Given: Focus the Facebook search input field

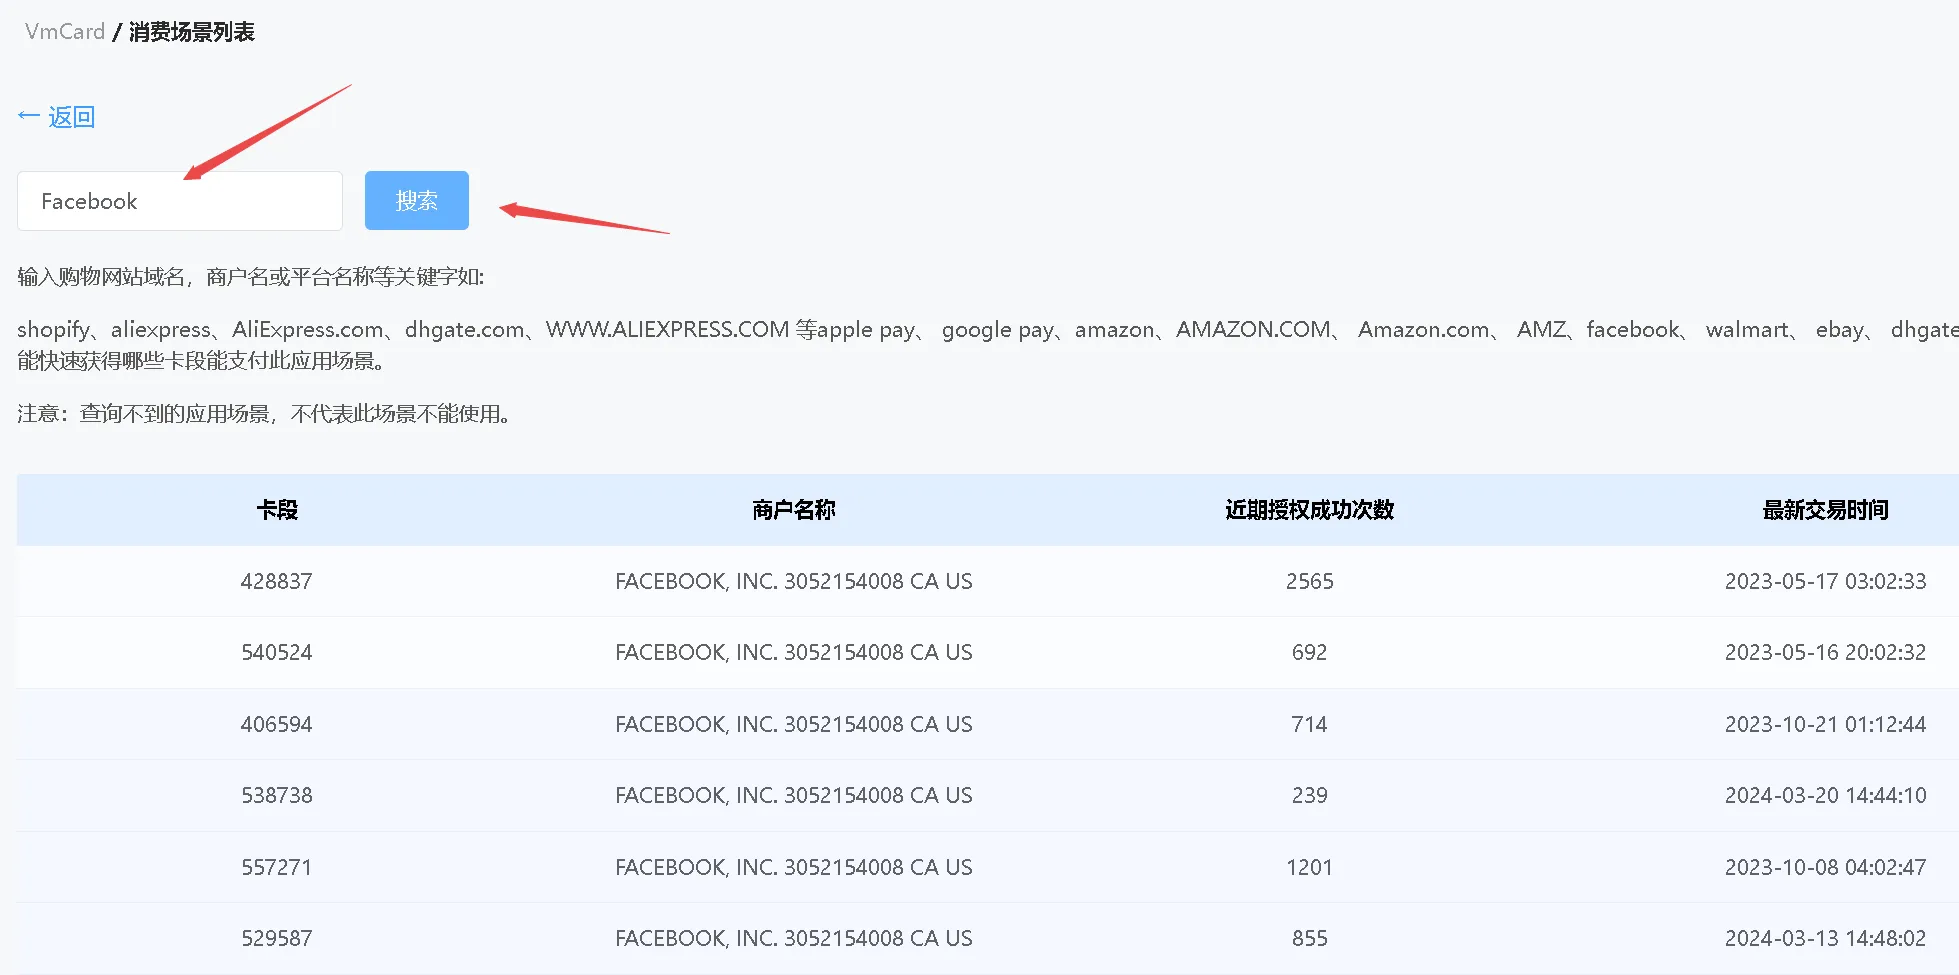Looking at the screenshot, I should click(180, 201).
